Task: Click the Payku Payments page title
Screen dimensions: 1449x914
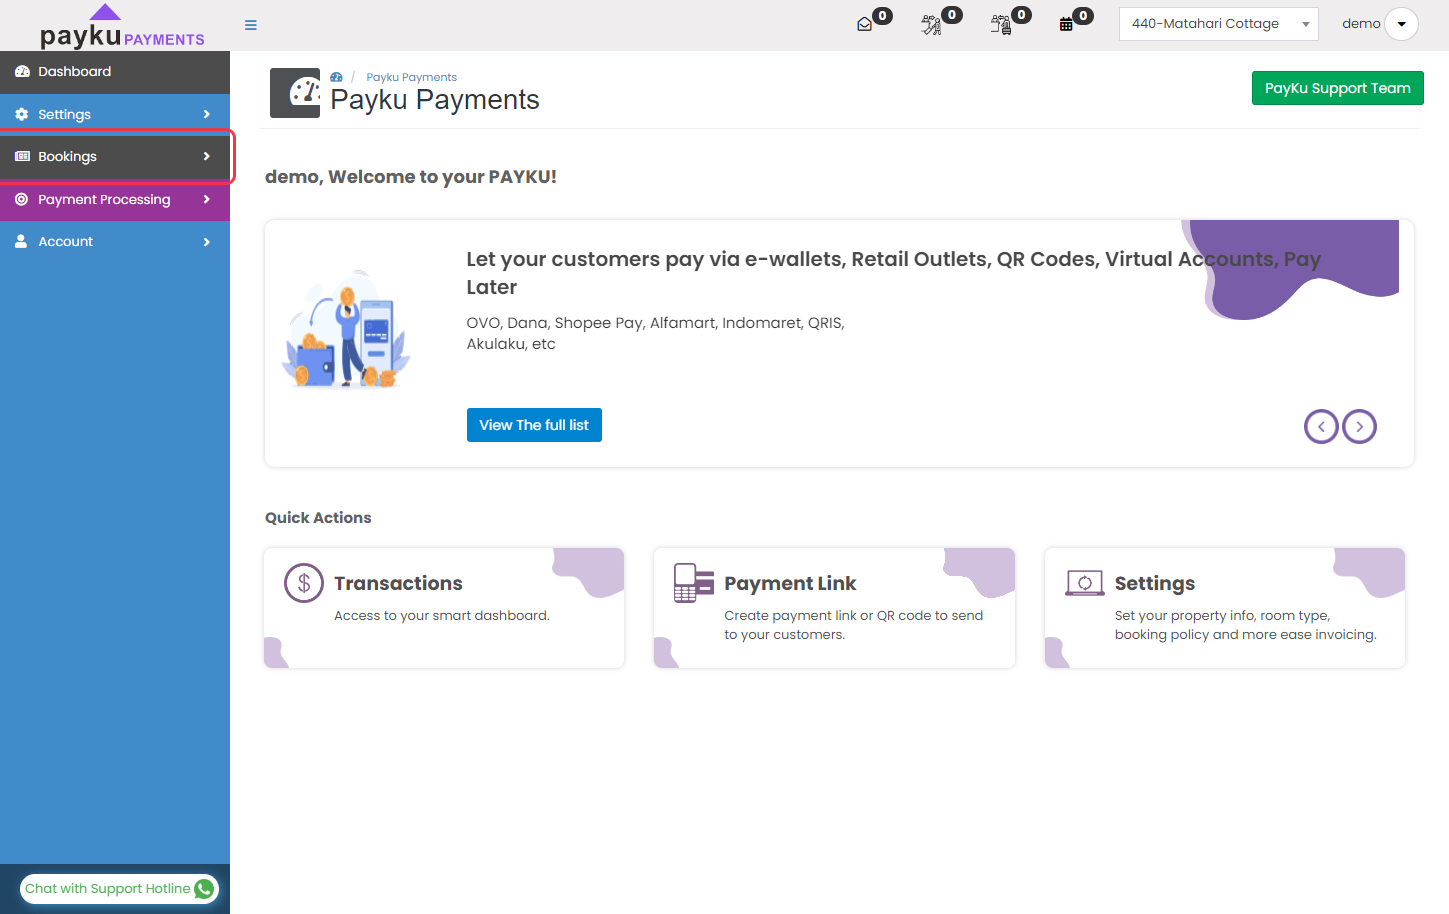Action: tap(435, 100)
